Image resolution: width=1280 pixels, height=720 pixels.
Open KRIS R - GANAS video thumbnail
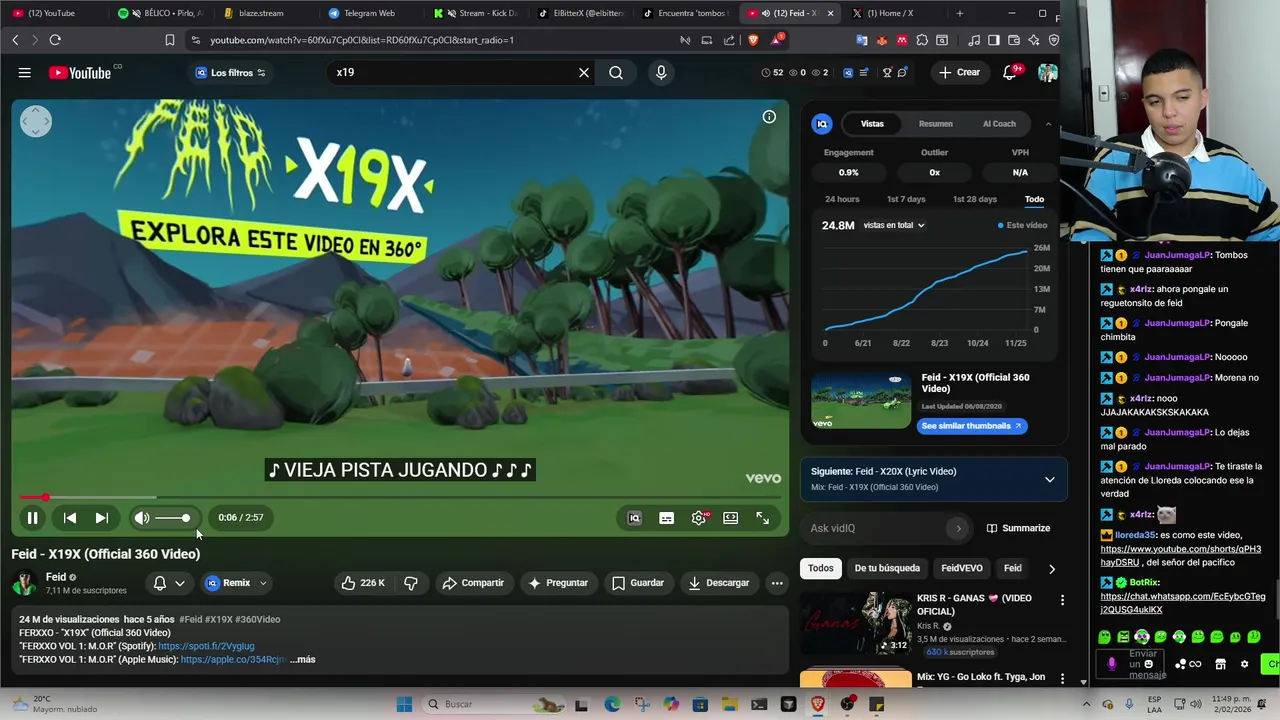click(x=856, y=623)
